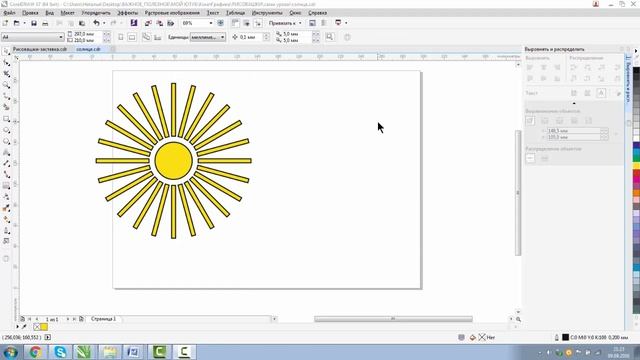640x360 pixels.
Task: Open the color palette flyout arrow at the top
Action: [636, 51]
